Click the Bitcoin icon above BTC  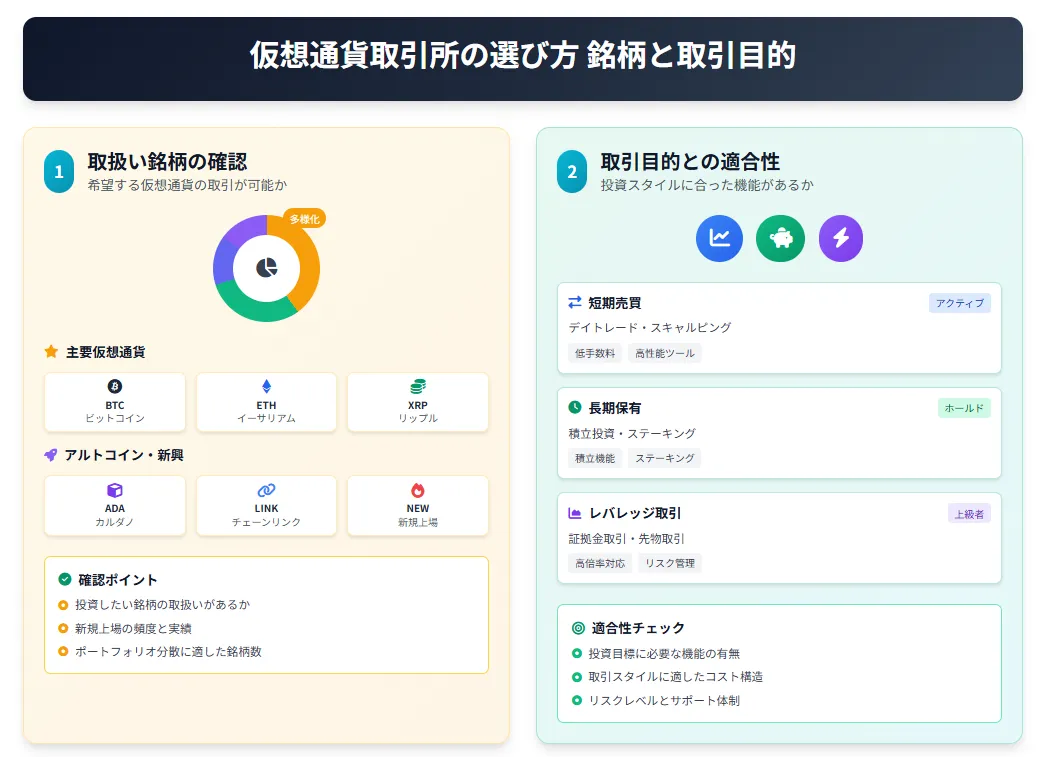115,386
